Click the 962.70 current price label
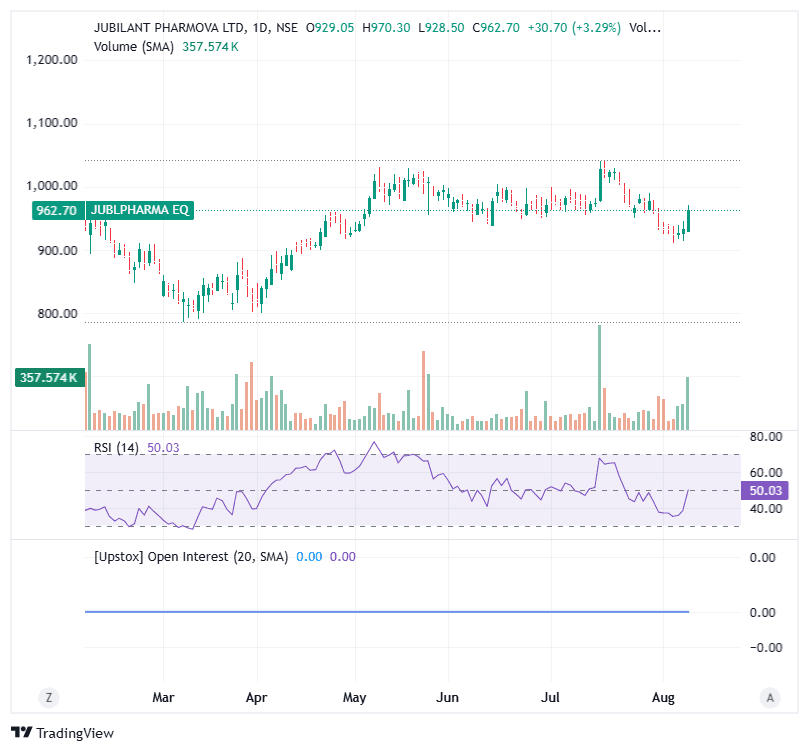The width and height of the screenshot is (809, 752). coord(57,210)
